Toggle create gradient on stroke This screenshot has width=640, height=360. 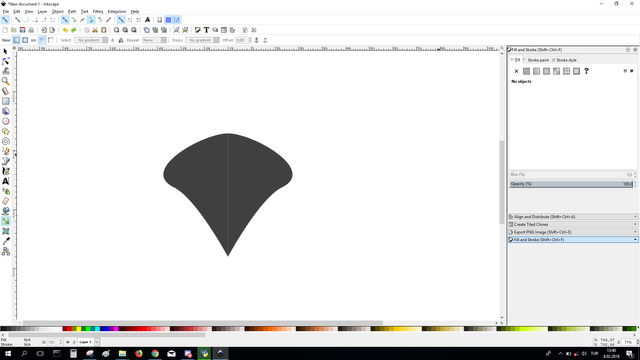tap(51, 40)
